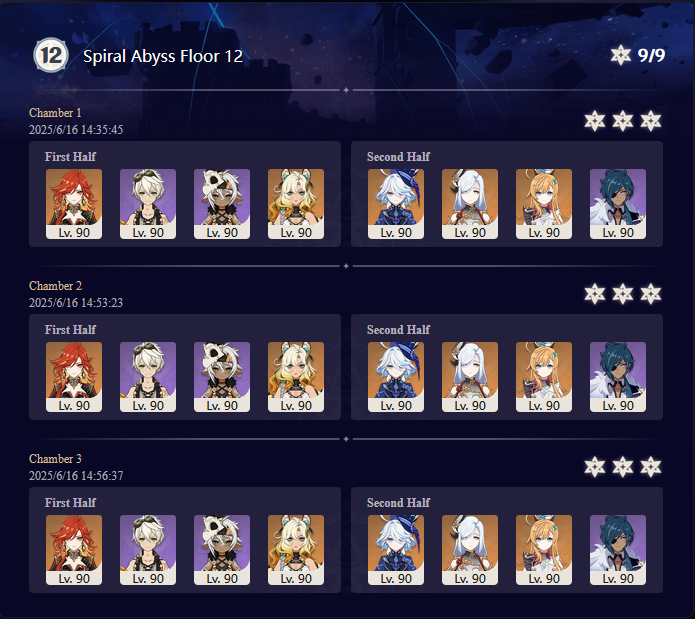Click the middle star of Chamber 3

coord(623,467)
